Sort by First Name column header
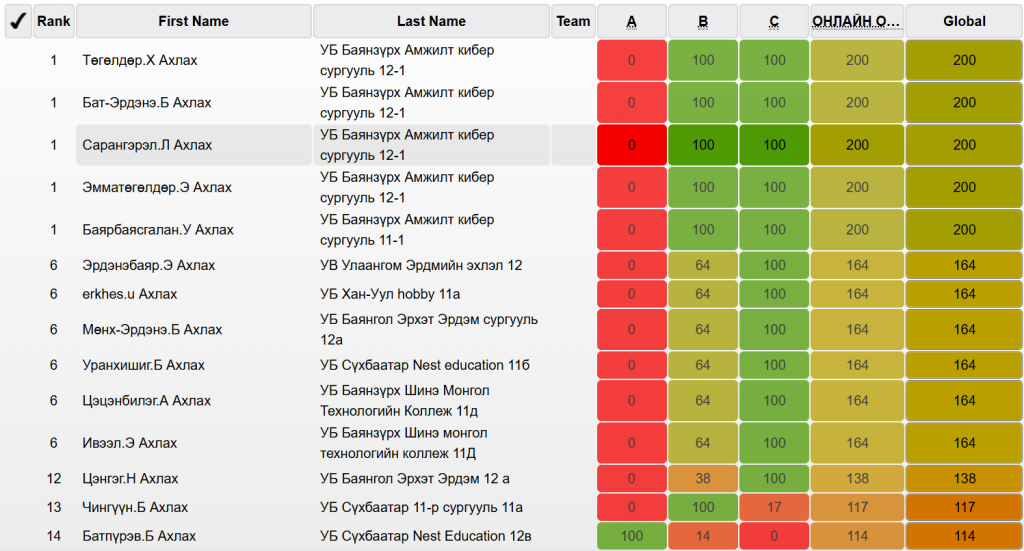This screenshot has height=551, width=1024. [x=194, y=21]
